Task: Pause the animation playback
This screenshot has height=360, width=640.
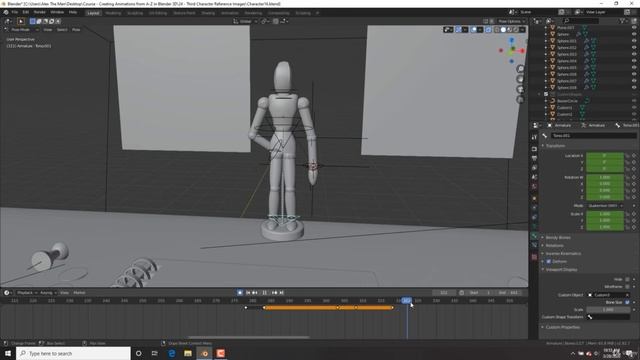Action: tap(264, 293)
